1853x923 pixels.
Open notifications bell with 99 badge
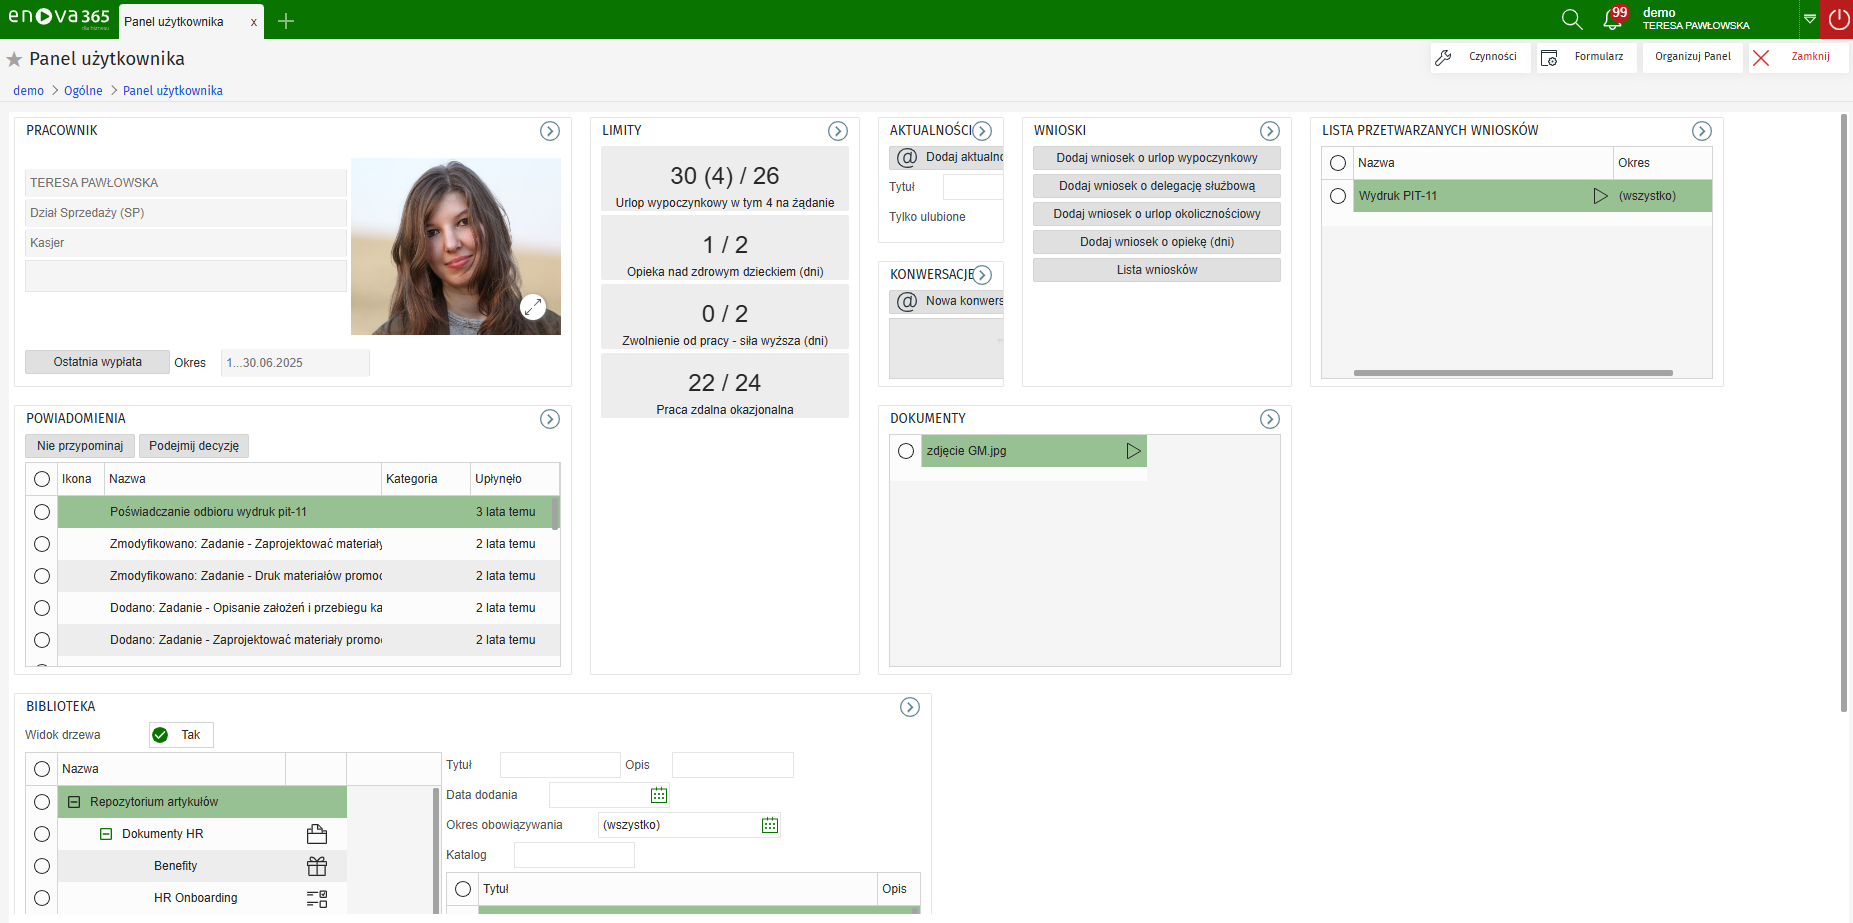pyautogui.click(x=1612, y=19)
